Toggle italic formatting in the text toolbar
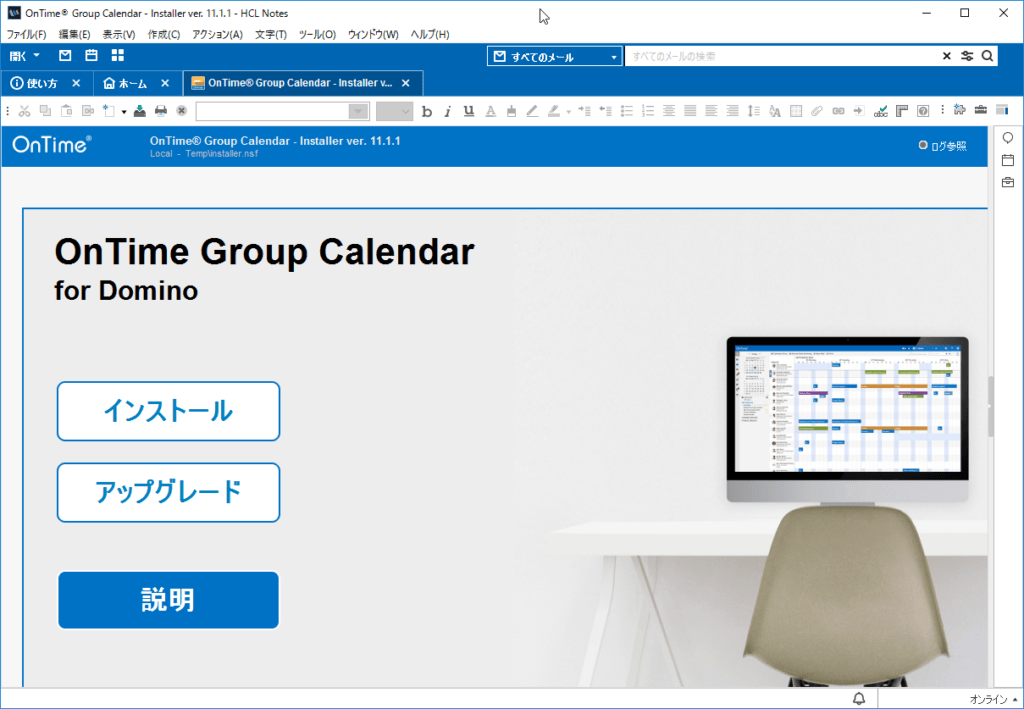The width and height of the screenshot is (1024, 709). pos(447,111)
